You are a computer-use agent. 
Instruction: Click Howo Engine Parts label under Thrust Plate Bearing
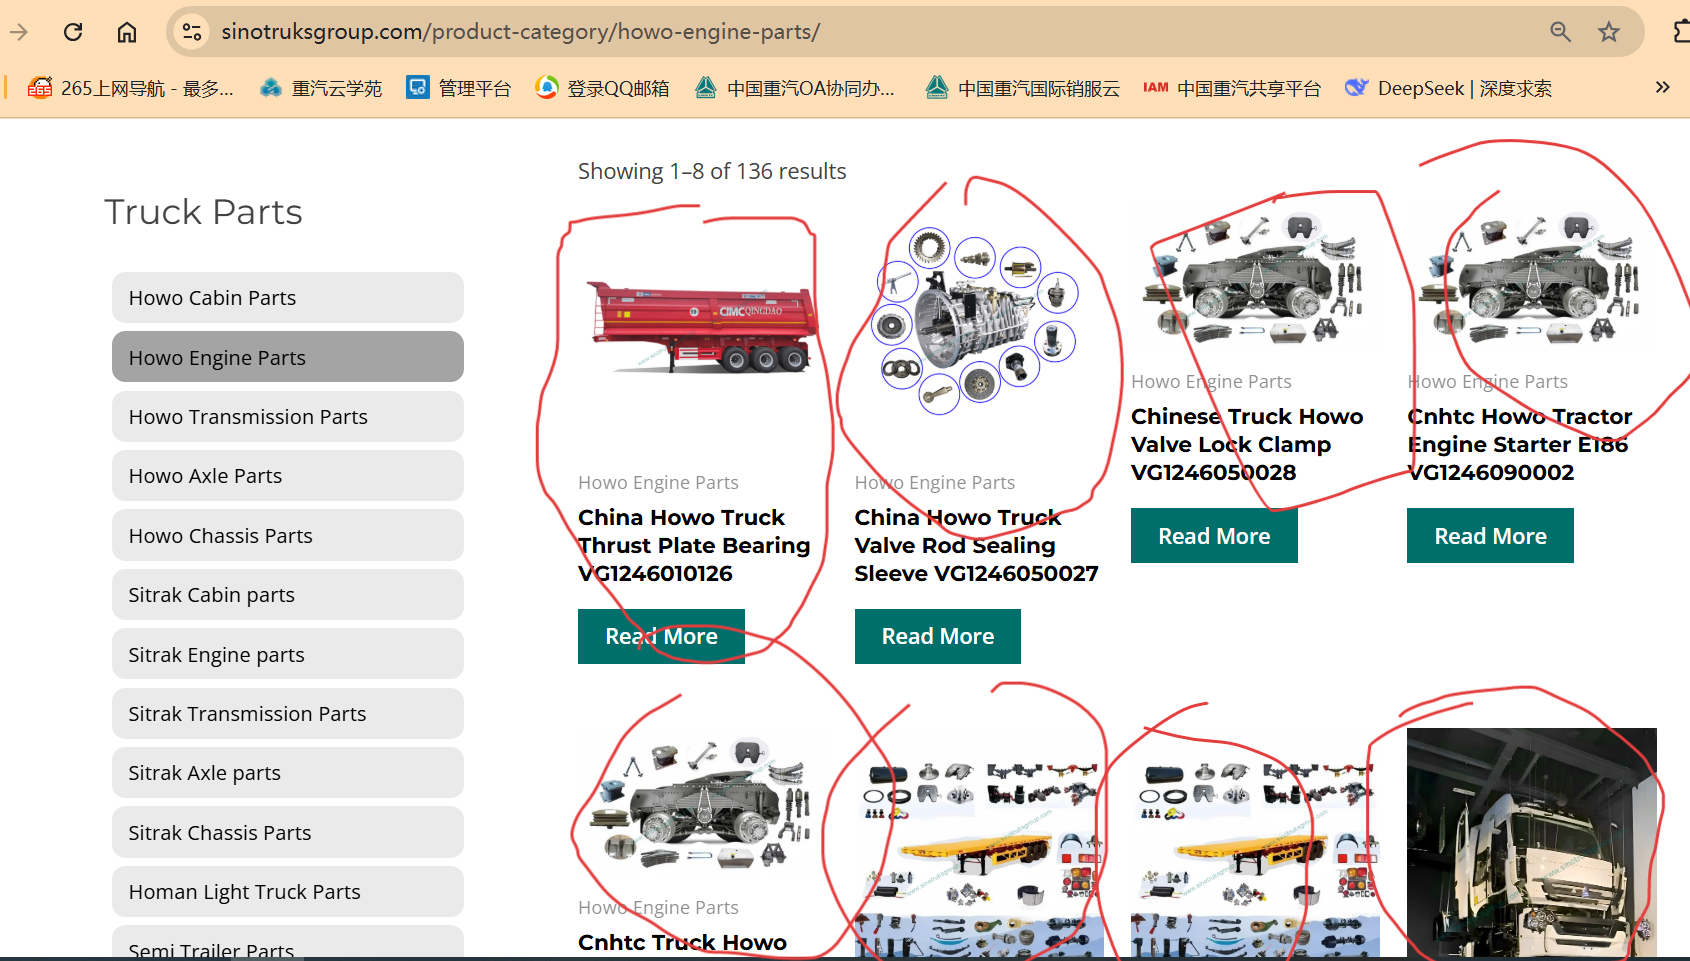point(658,482)
